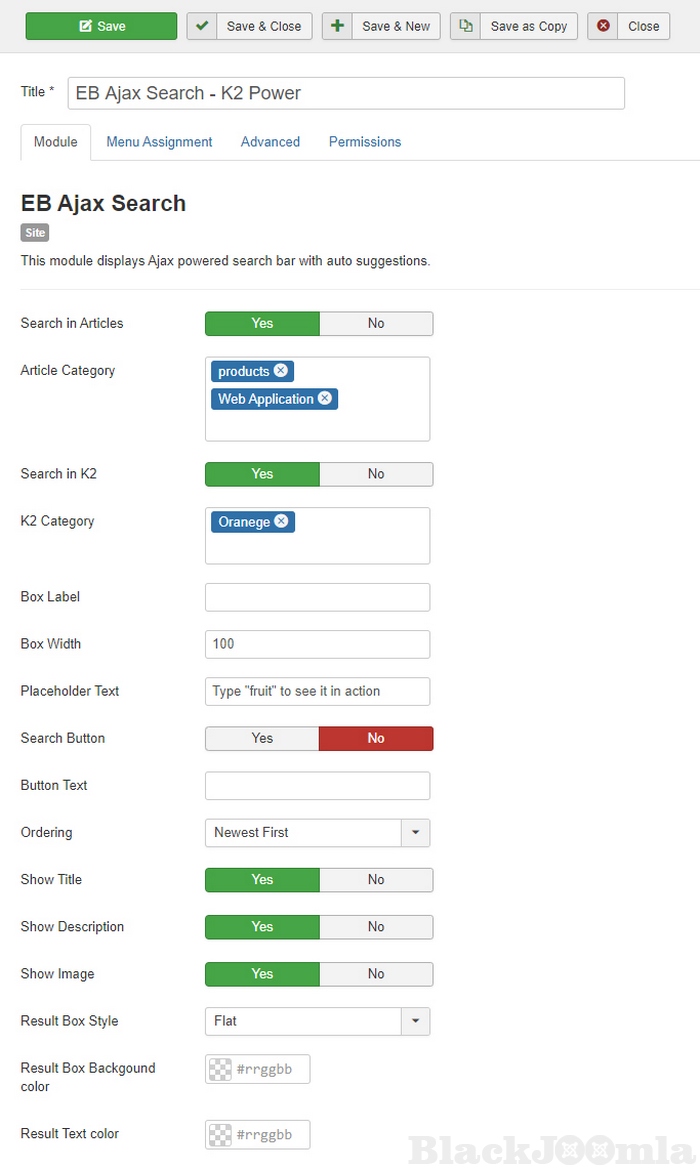Click the green Save button
This screenshot has width=700, height=1170.
click(101, 26)
